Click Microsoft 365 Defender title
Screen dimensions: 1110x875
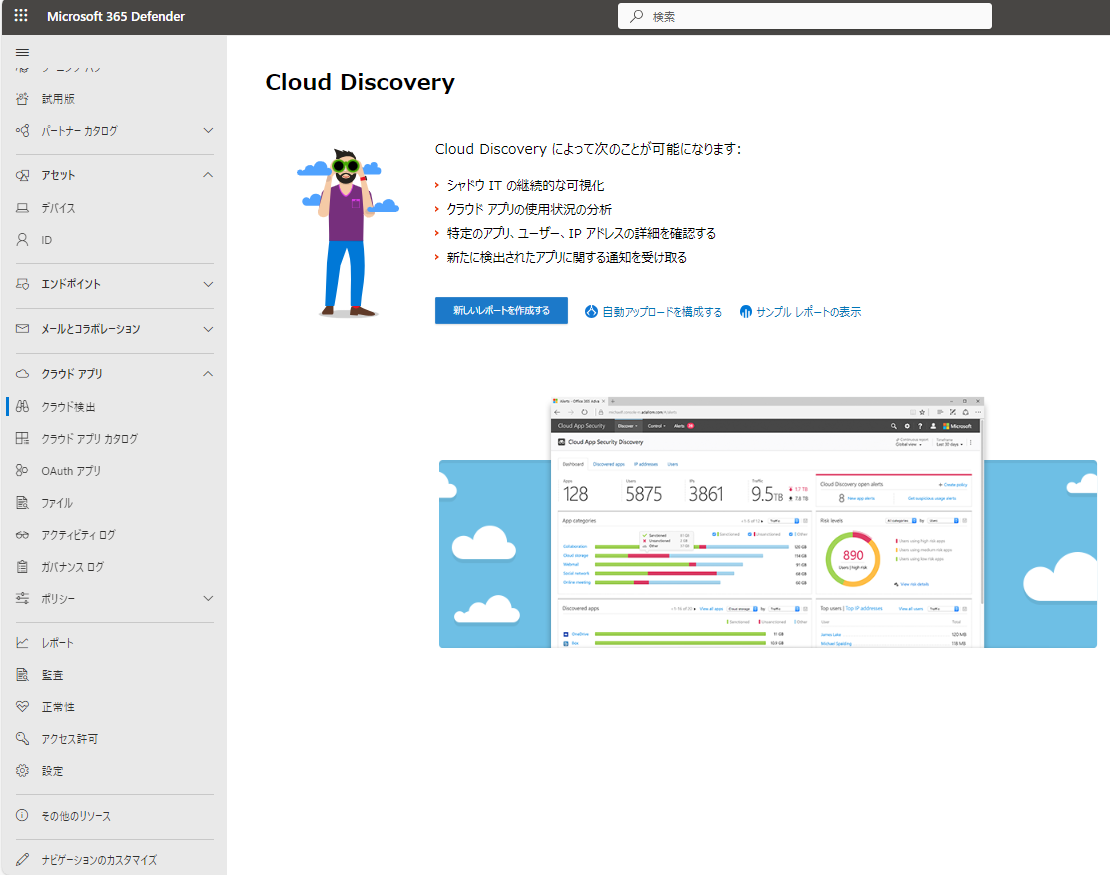(116, 16)
